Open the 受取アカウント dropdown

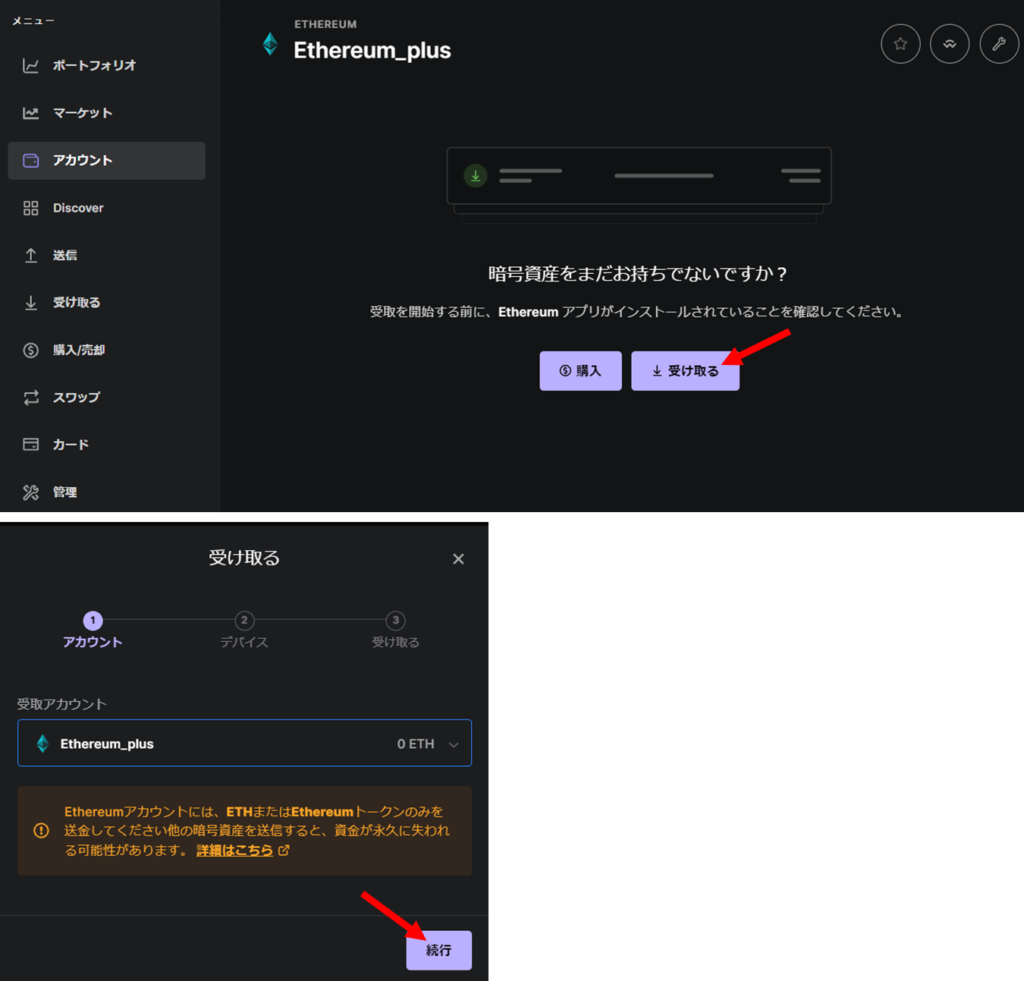[x=244, y=743]
